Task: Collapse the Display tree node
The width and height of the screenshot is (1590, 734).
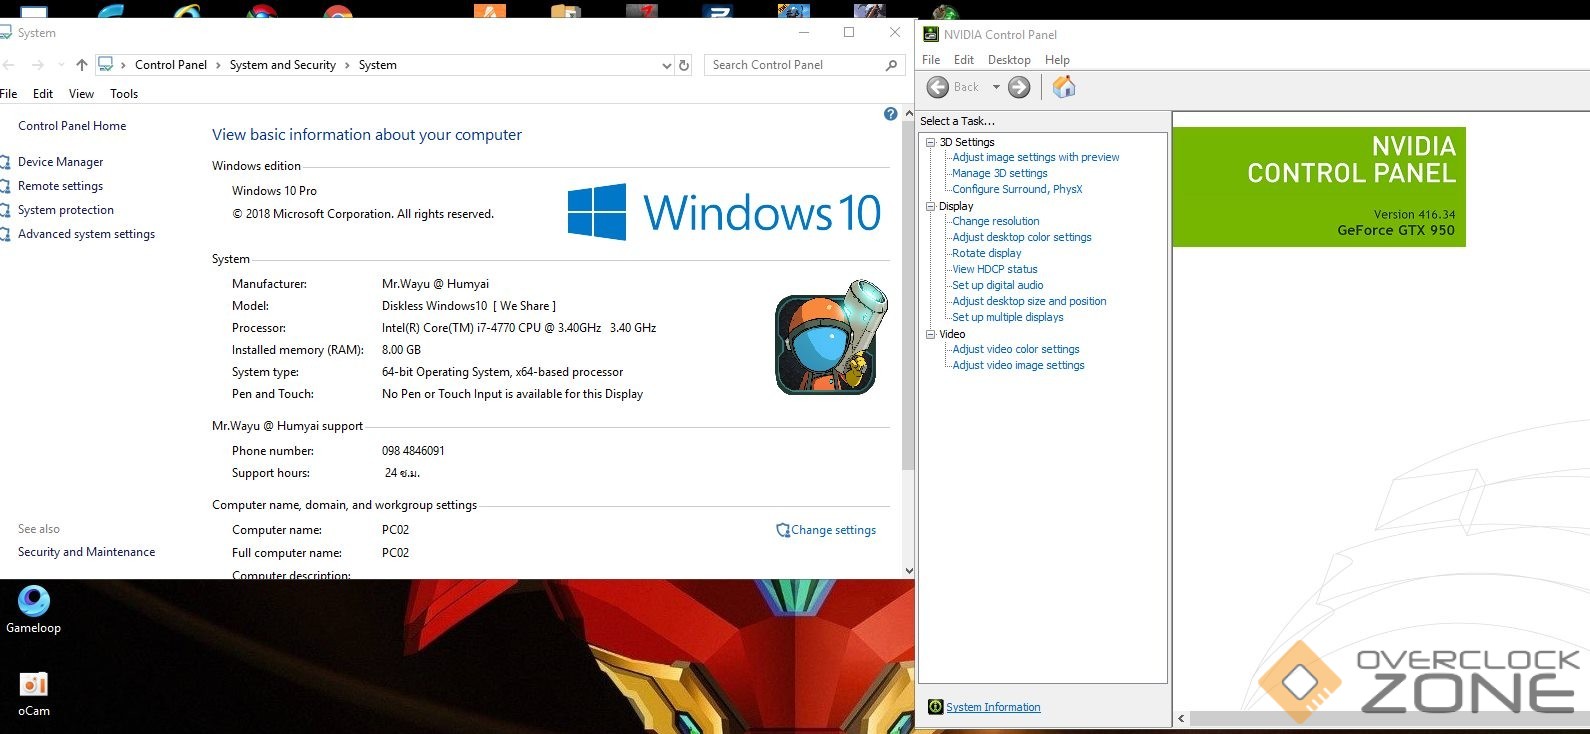Action: click(930, 206)
